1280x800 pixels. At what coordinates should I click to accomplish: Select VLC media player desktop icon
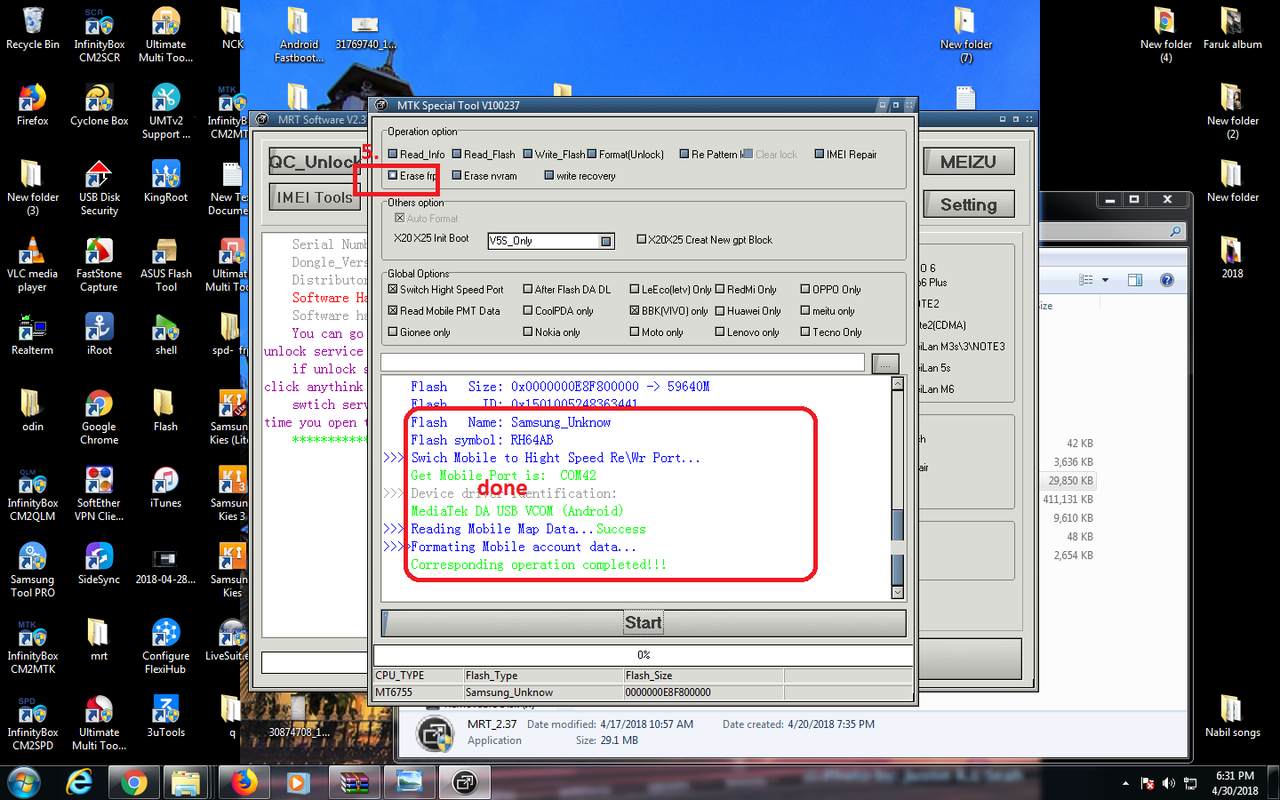click(32, 264)
